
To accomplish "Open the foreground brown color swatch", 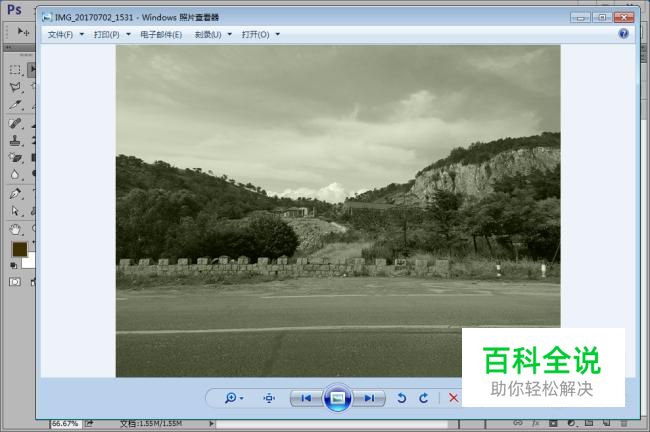I will point(19,249).
